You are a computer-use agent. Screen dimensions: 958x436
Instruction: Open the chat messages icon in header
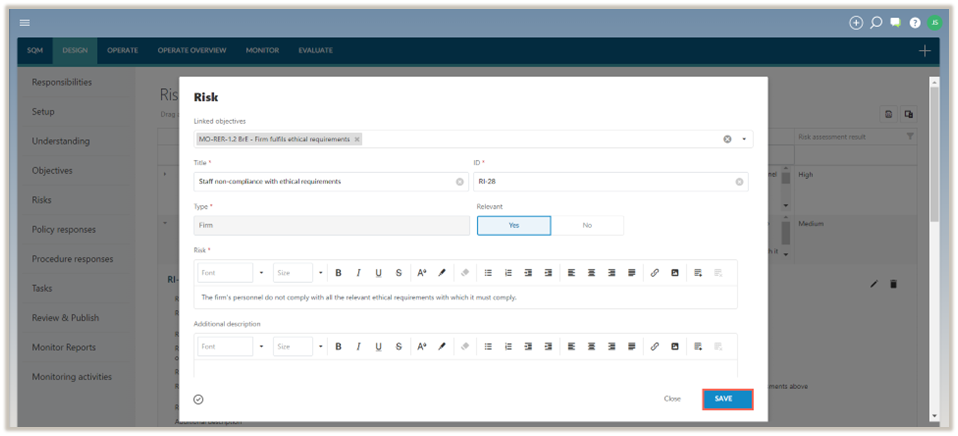[x=896, y=22]
